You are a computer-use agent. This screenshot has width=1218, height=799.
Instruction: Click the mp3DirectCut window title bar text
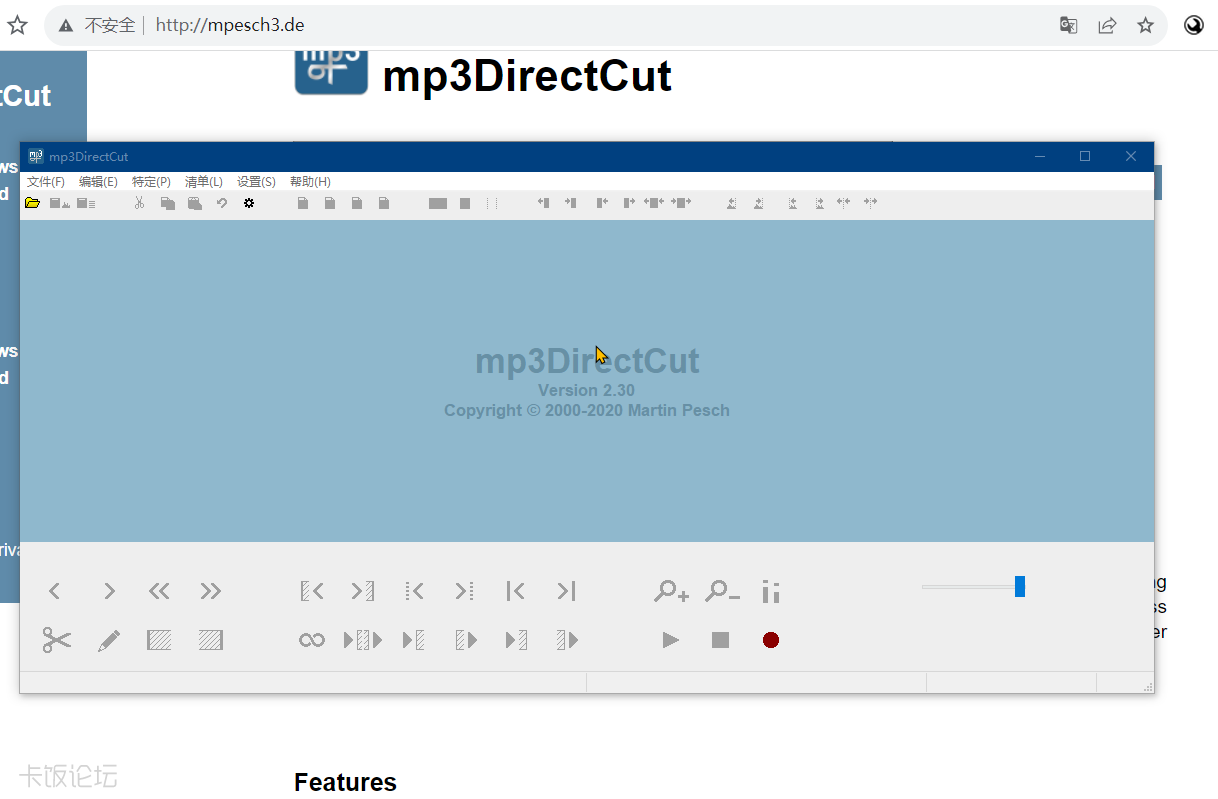[88, 157]
